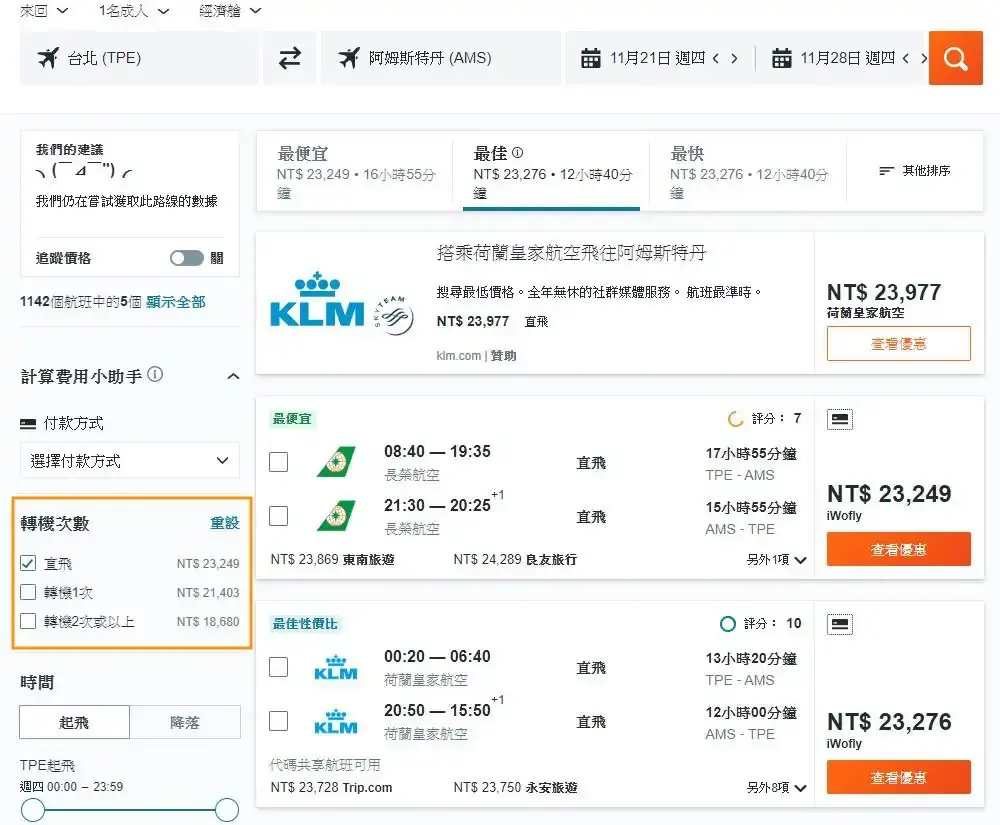Click the score circle icon for 評分 7

tap(735, 419)
